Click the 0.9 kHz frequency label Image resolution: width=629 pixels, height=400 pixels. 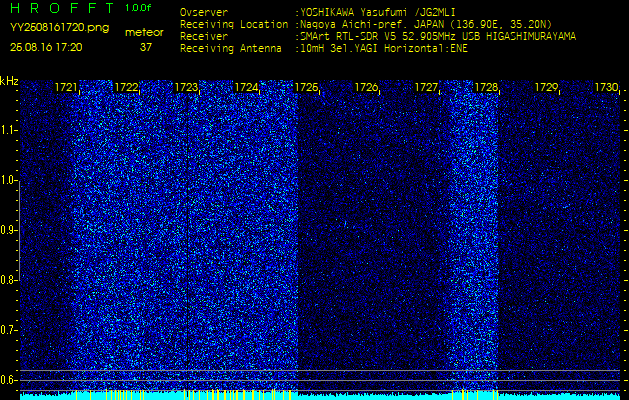9,230
